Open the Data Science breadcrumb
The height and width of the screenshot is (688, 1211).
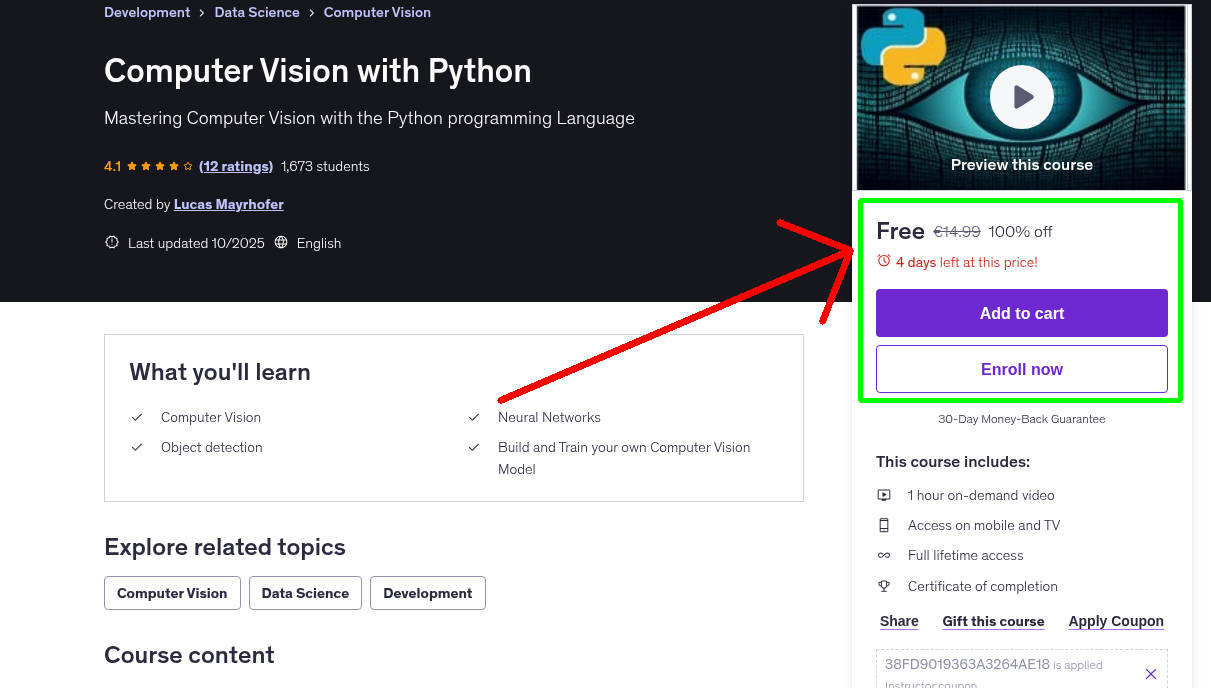(x=257, y=12)
